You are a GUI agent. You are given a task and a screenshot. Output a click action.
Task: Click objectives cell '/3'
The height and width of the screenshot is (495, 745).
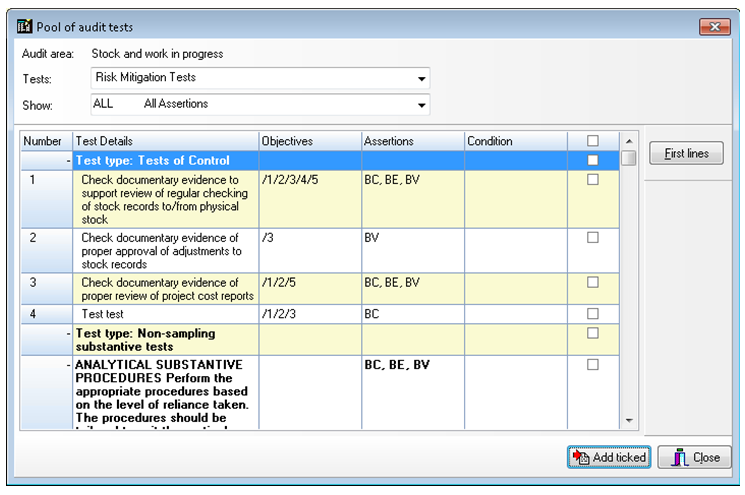pos(310,251)
